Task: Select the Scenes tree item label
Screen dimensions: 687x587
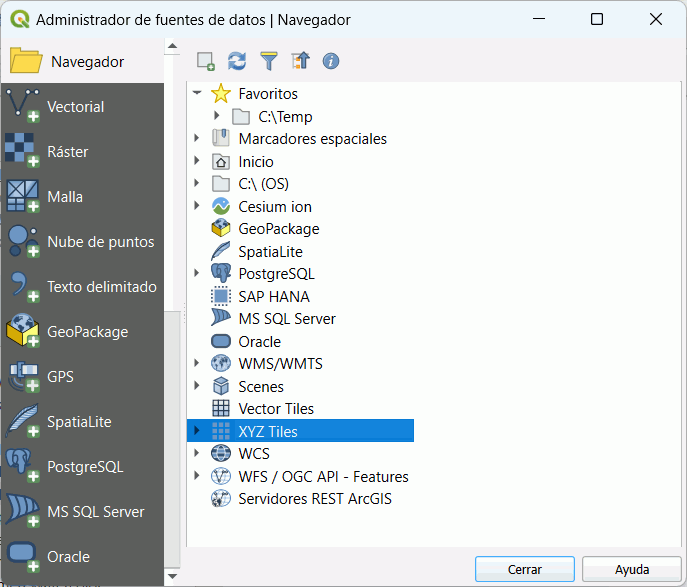Action: click(x=261, y=386)
